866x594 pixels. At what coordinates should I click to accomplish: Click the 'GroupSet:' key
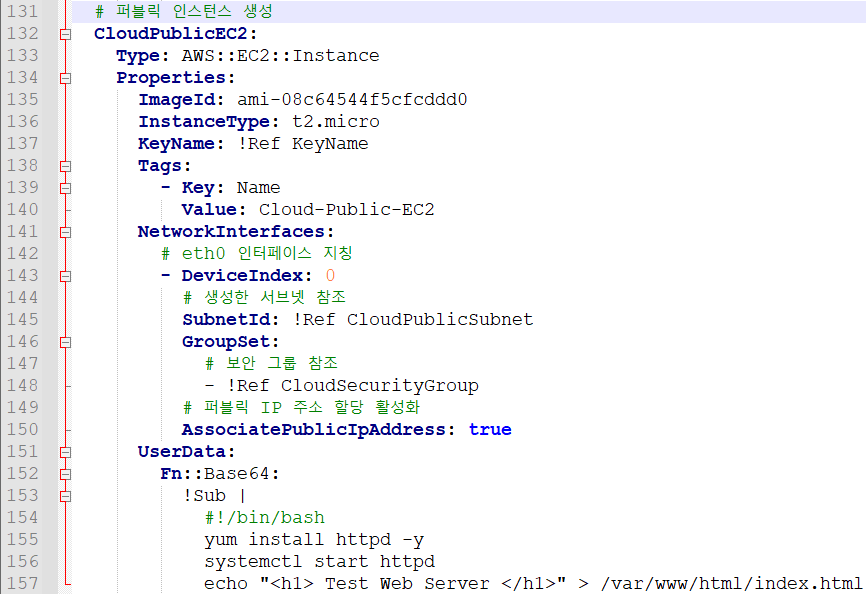pos(231,342)
